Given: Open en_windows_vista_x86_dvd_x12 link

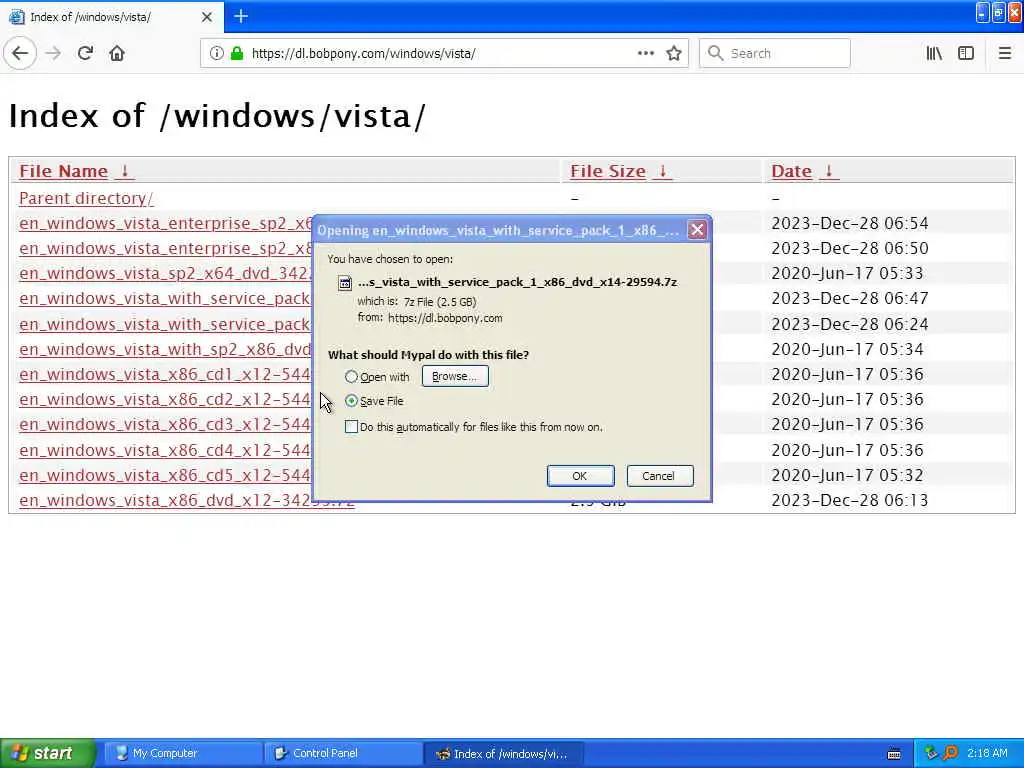Looking at the screenshot, I should [186, 500].
